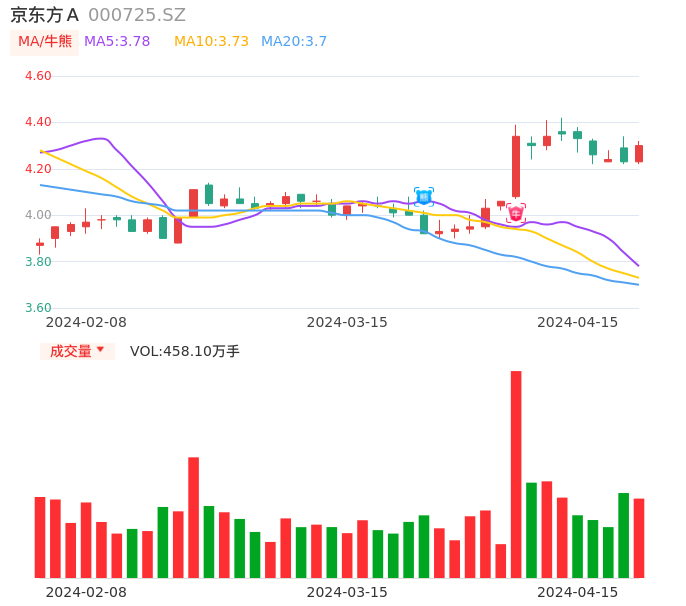686x606 pixels.
Task: Click the 4.60 price axis label
Action: click(x=38, y=76)
